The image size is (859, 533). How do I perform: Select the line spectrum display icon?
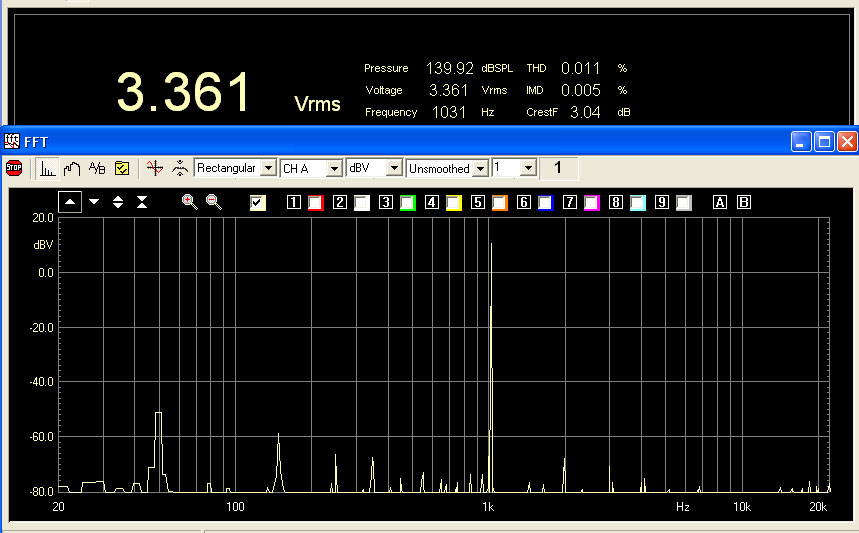pos(72,169)
